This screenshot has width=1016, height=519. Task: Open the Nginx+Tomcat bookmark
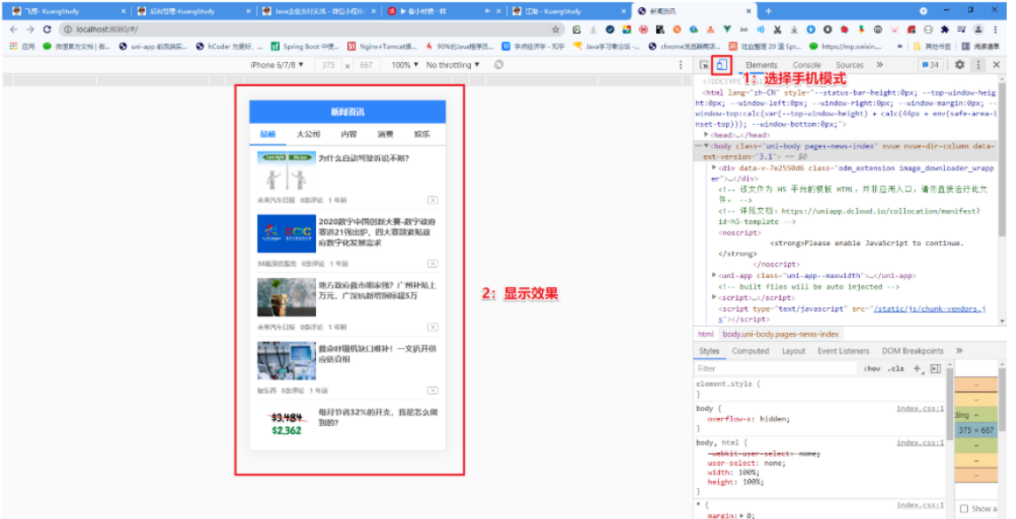pyautogui.click(x=382, y=47)
